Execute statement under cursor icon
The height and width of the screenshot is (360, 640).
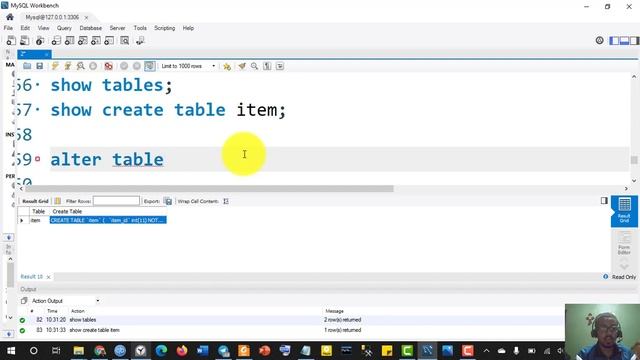coord(68,66)
